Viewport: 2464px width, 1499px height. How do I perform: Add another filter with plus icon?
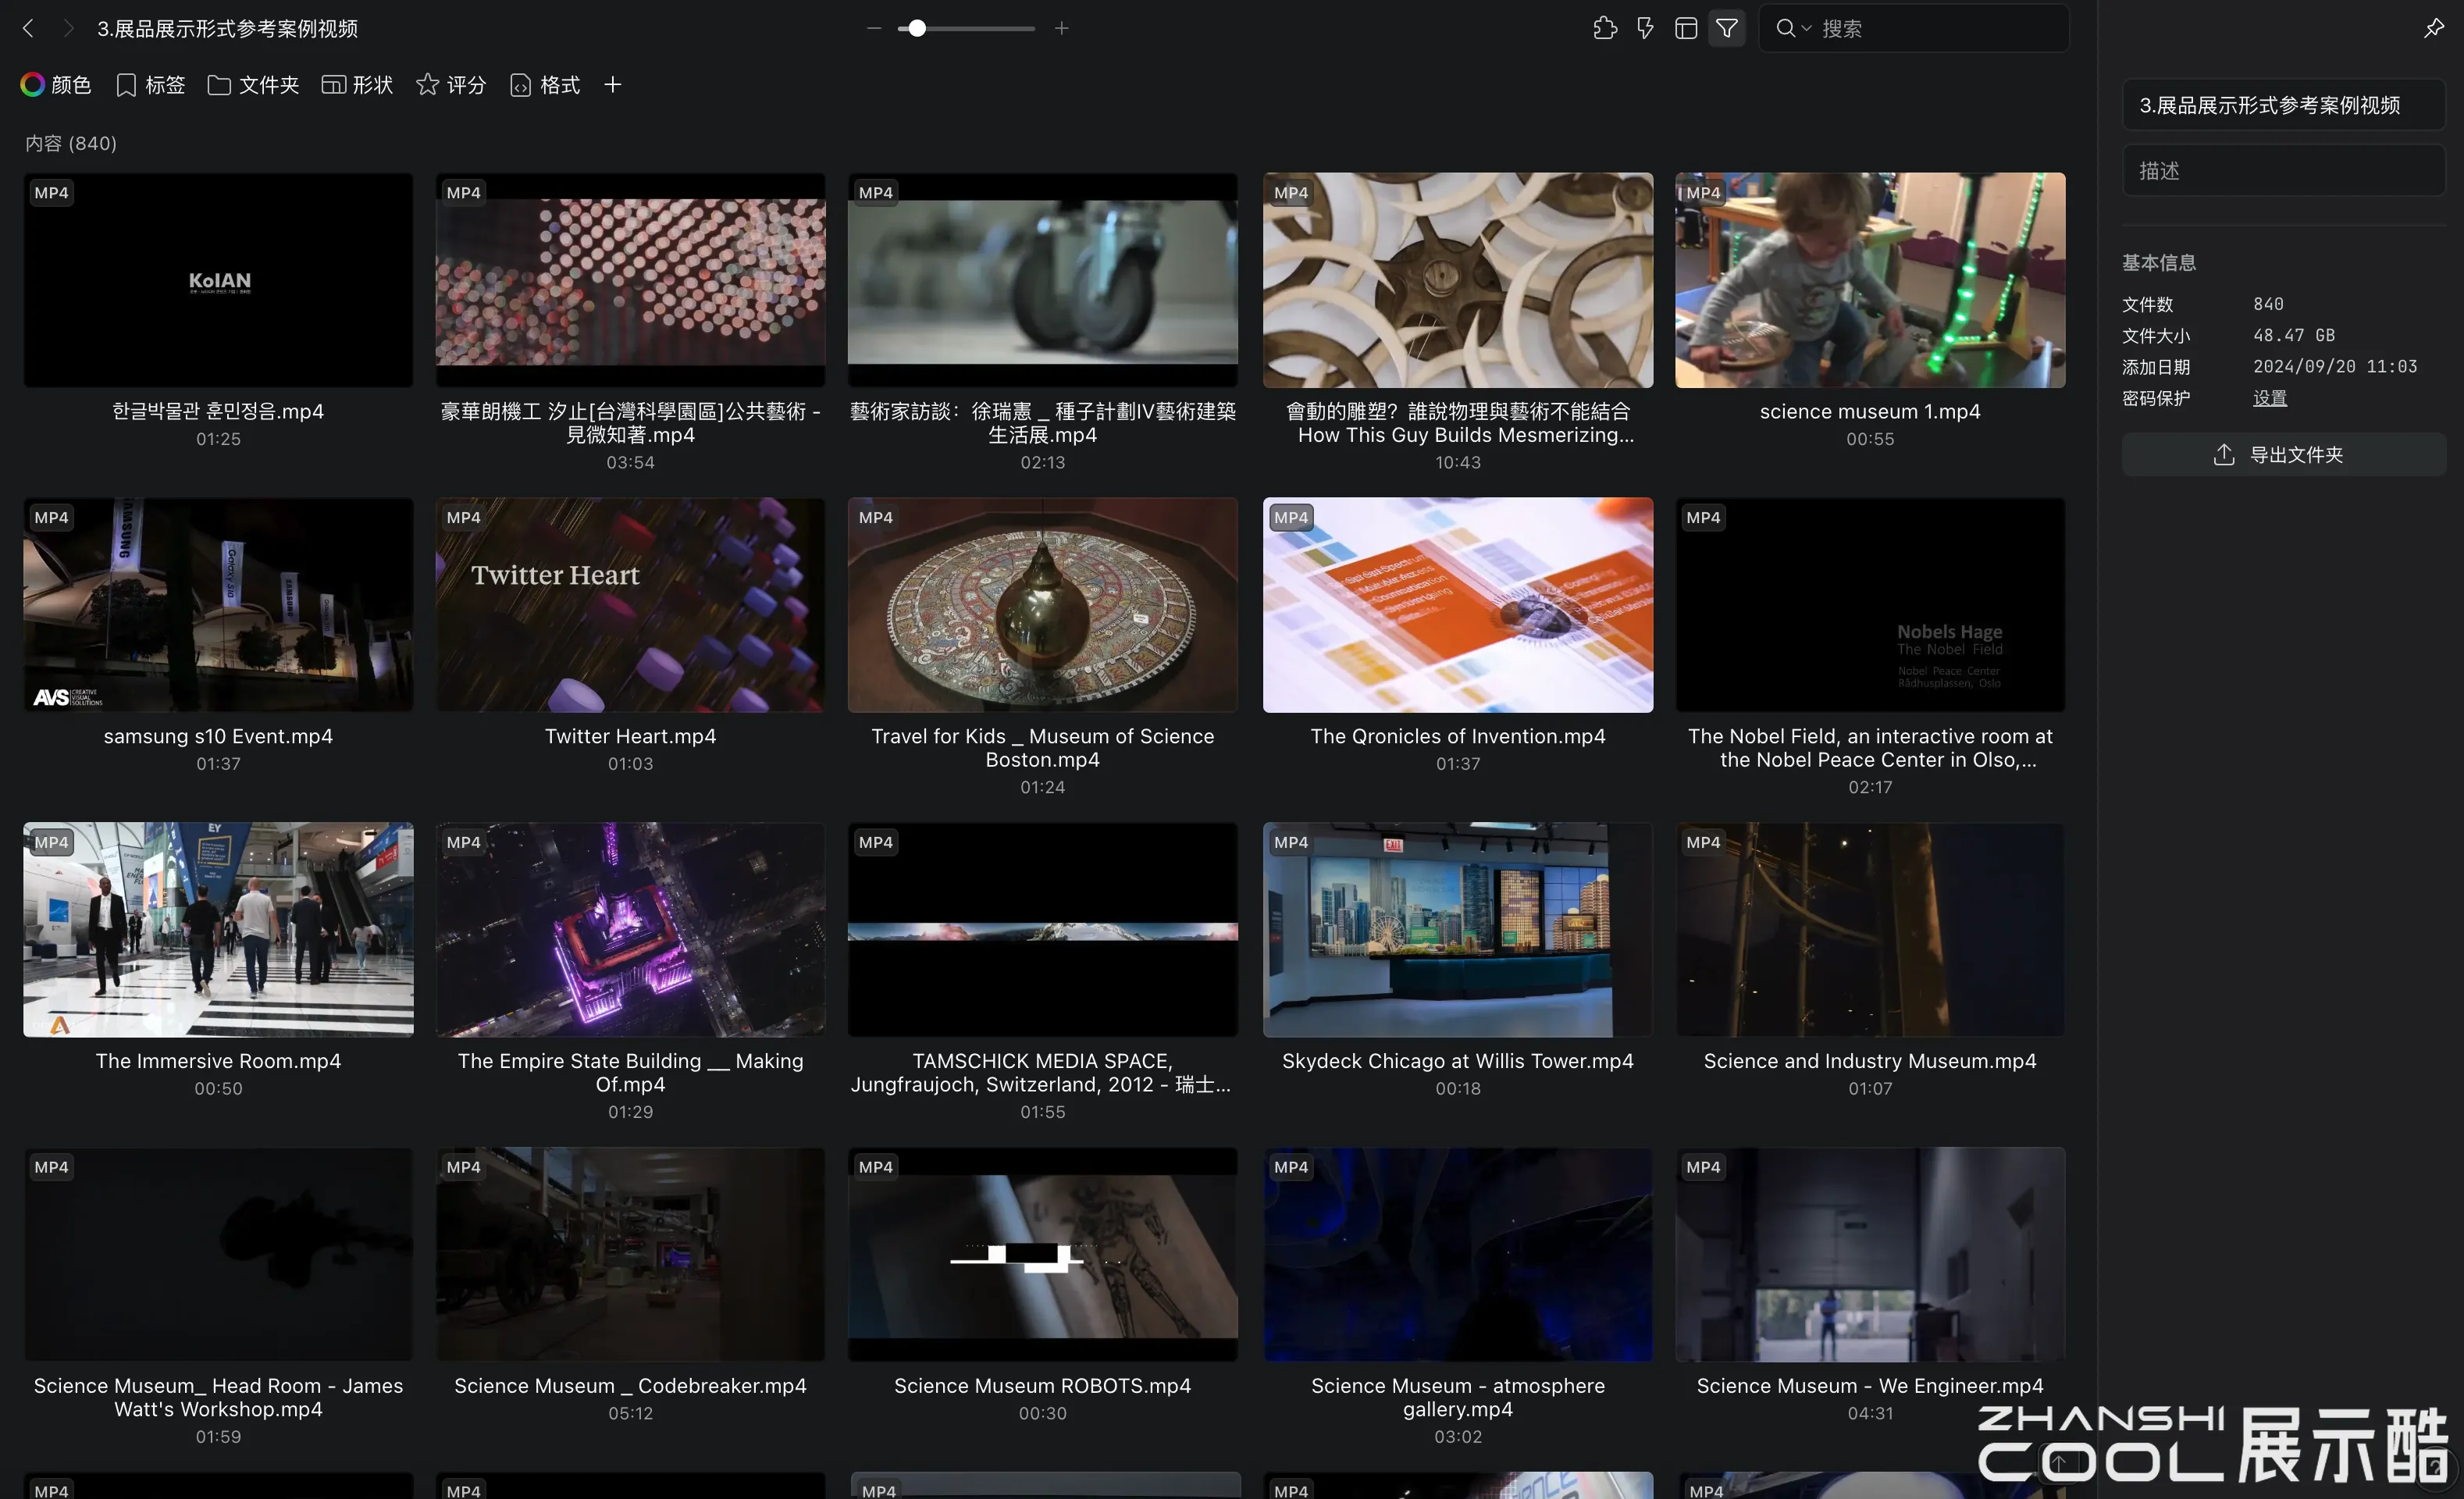(613, 85)
